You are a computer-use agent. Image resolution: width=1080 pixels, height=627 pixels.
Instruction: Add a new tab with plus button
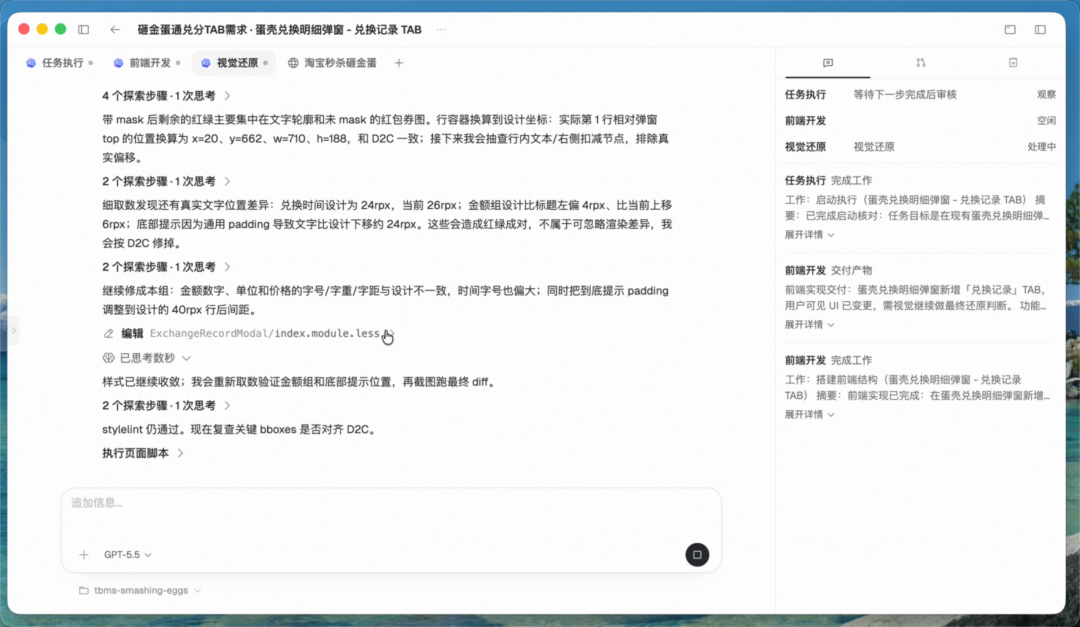click(399, 63)
